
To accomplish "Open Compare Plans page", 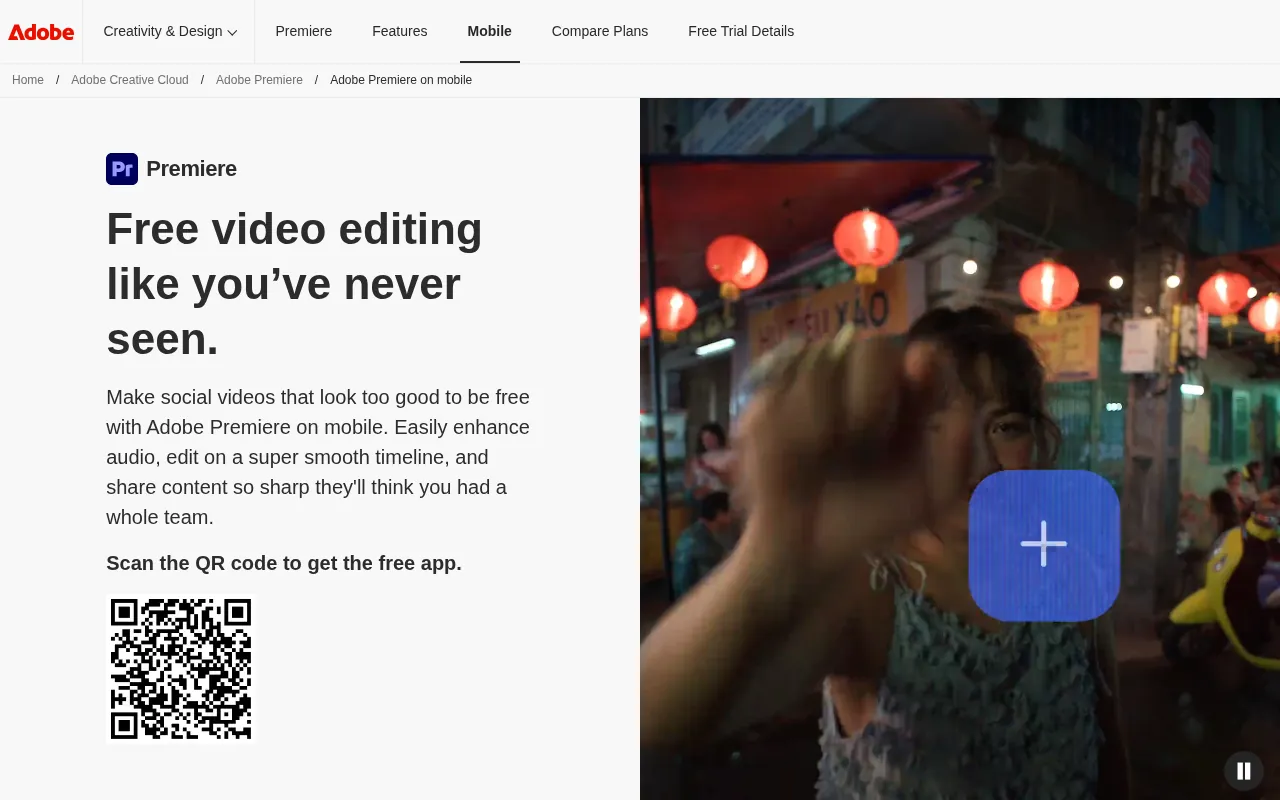I will pyautogui.click(x=600, y=31).
